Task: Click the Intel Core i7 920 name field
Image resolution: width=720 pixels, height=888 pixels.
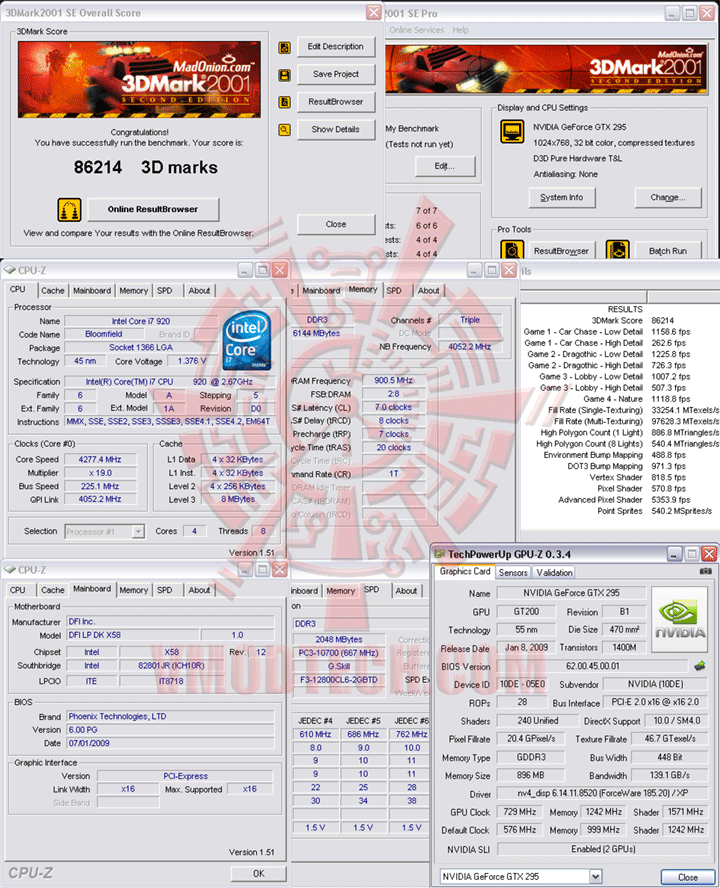Action: pos(141,321)
